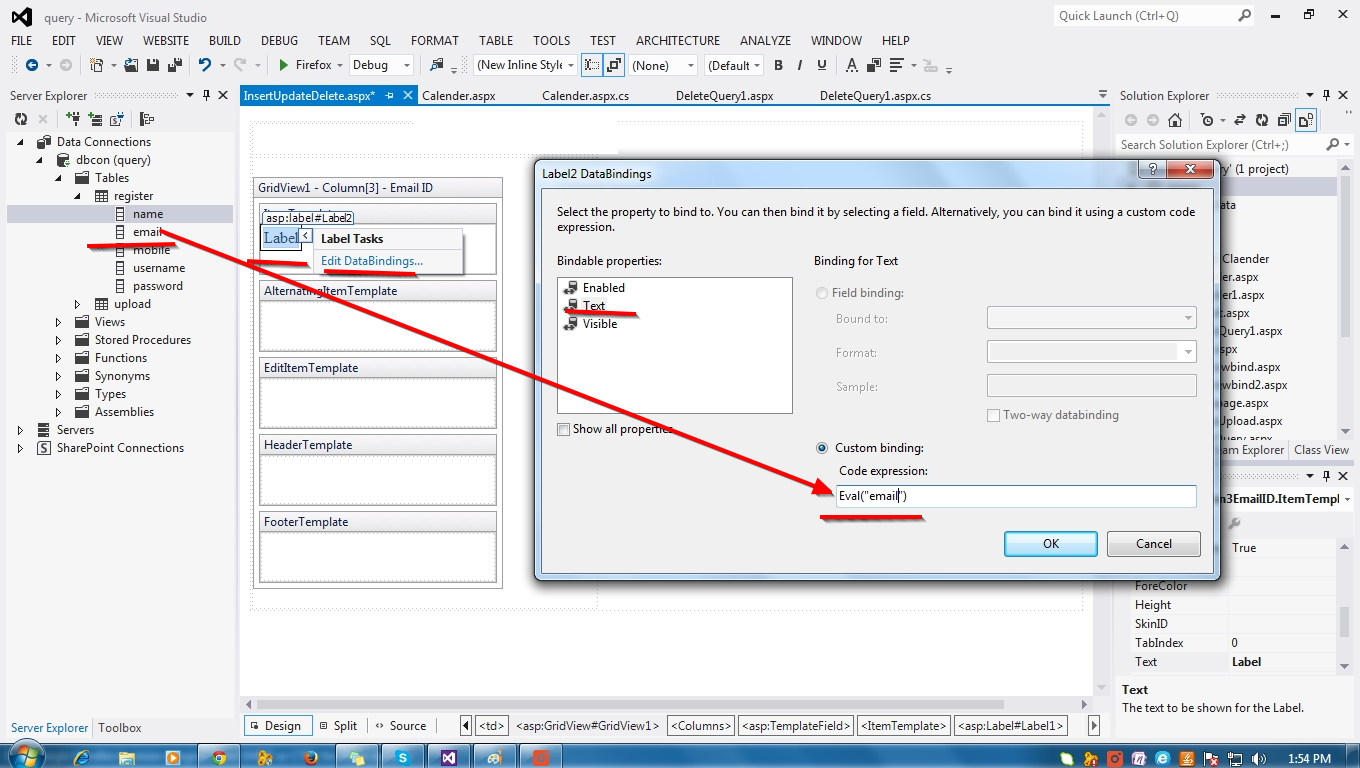This screenshot has width=1360, height=768.
Task: Toggle Bold formatting on the toolbar
Action: tap(779, 65)
